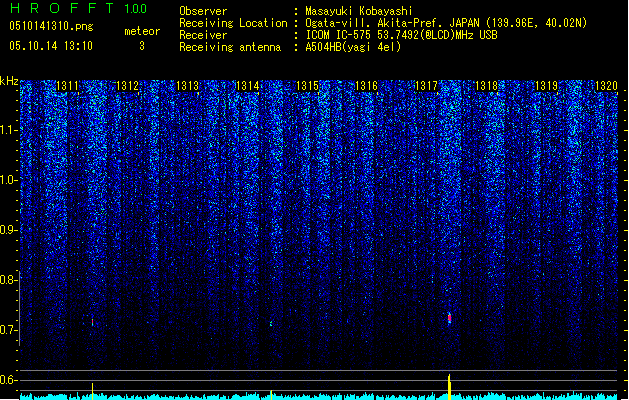Click the antenna text A504HB(yagi 4el)
The width and height of the screenshot is (629, 400).
tap(353, 47)
